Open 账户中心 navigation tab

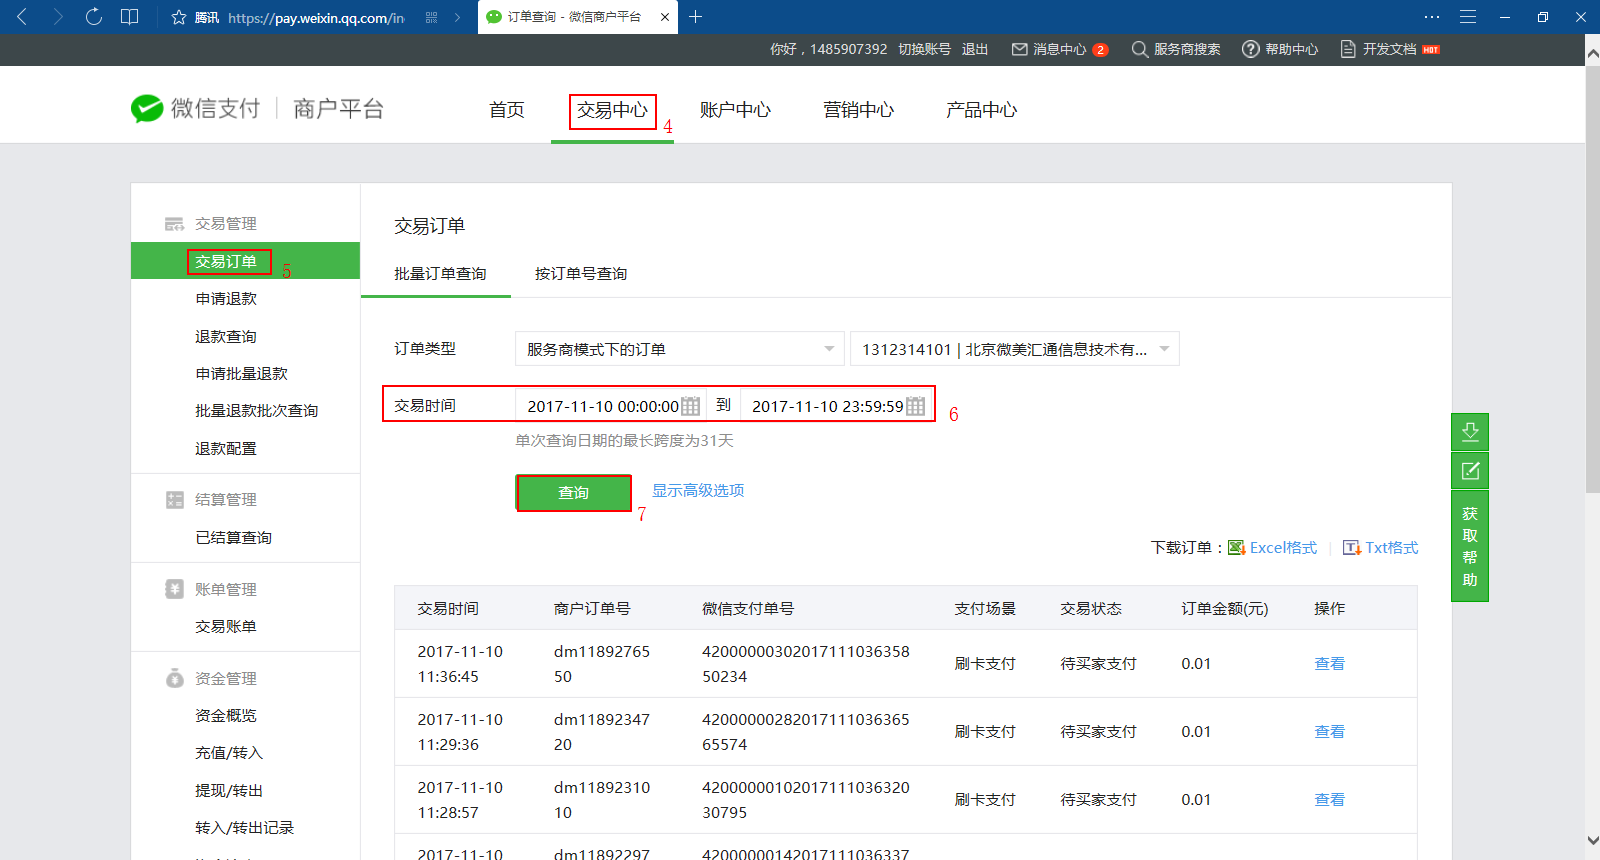735,110
